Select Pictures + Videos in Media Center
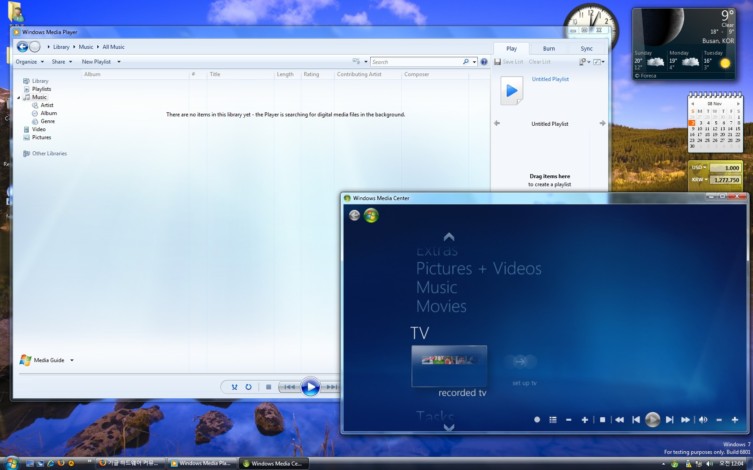This screenshot has height=470, width=753. (479, 268)
